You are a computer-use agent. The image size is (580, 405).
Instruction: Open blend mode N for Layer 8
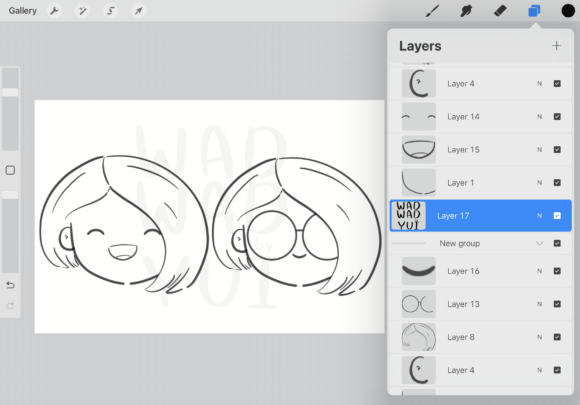[x=539, y=337]
